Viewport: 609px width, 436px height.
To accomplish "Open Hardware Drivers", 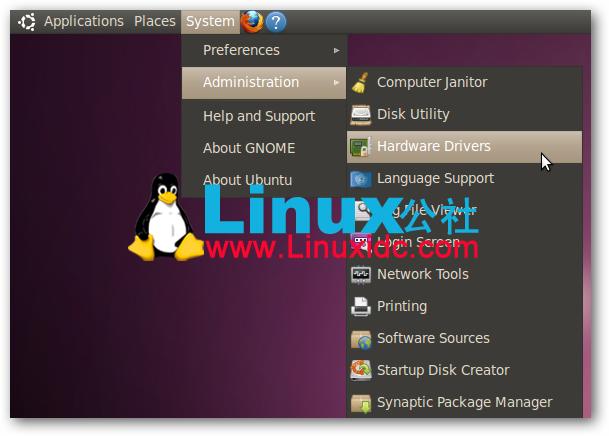I will [x=465, y=147].
